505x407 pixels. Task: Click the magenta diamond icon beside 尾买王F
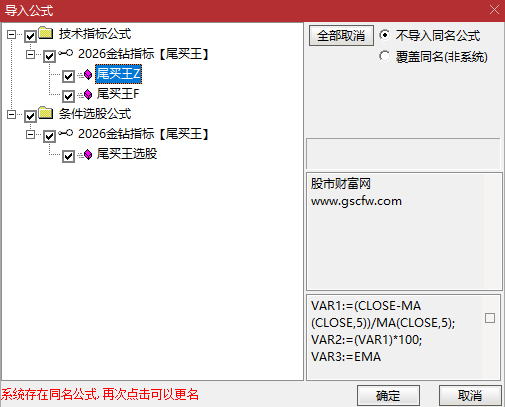[88, 95]
